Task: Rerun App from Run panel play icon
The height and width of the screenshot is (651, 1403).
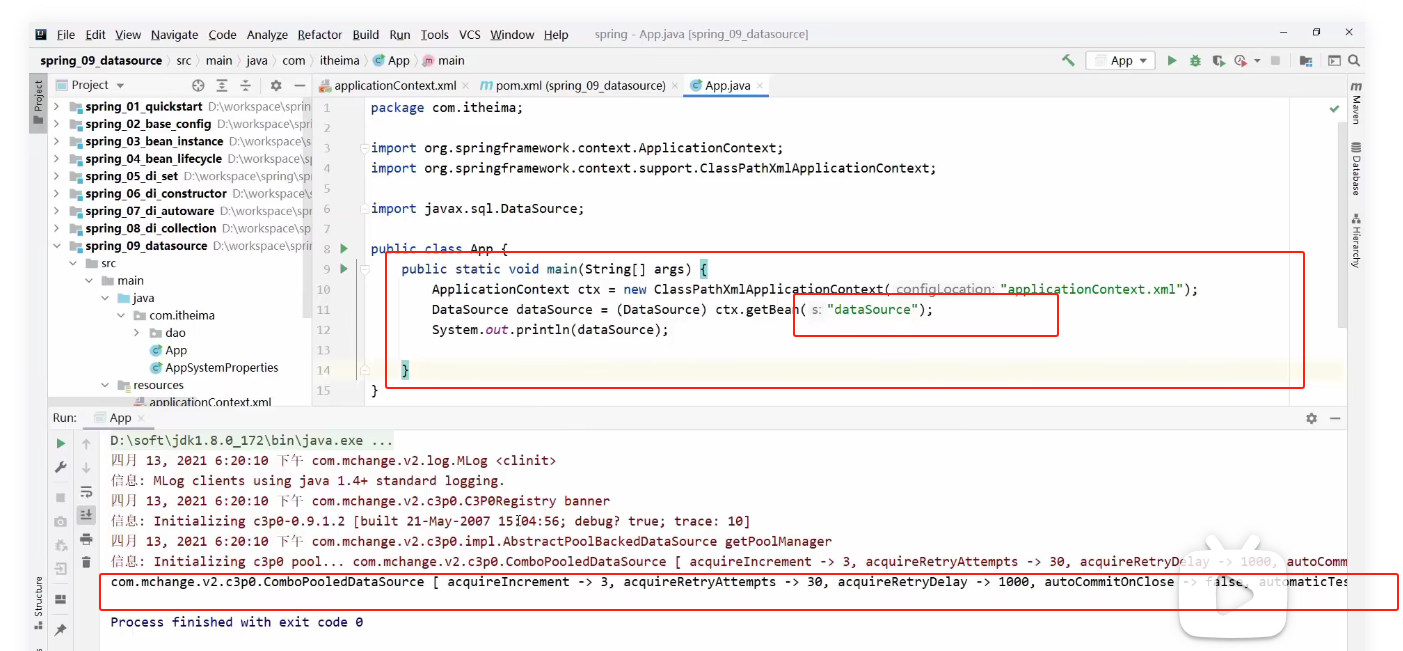Action: coord(61,443)
